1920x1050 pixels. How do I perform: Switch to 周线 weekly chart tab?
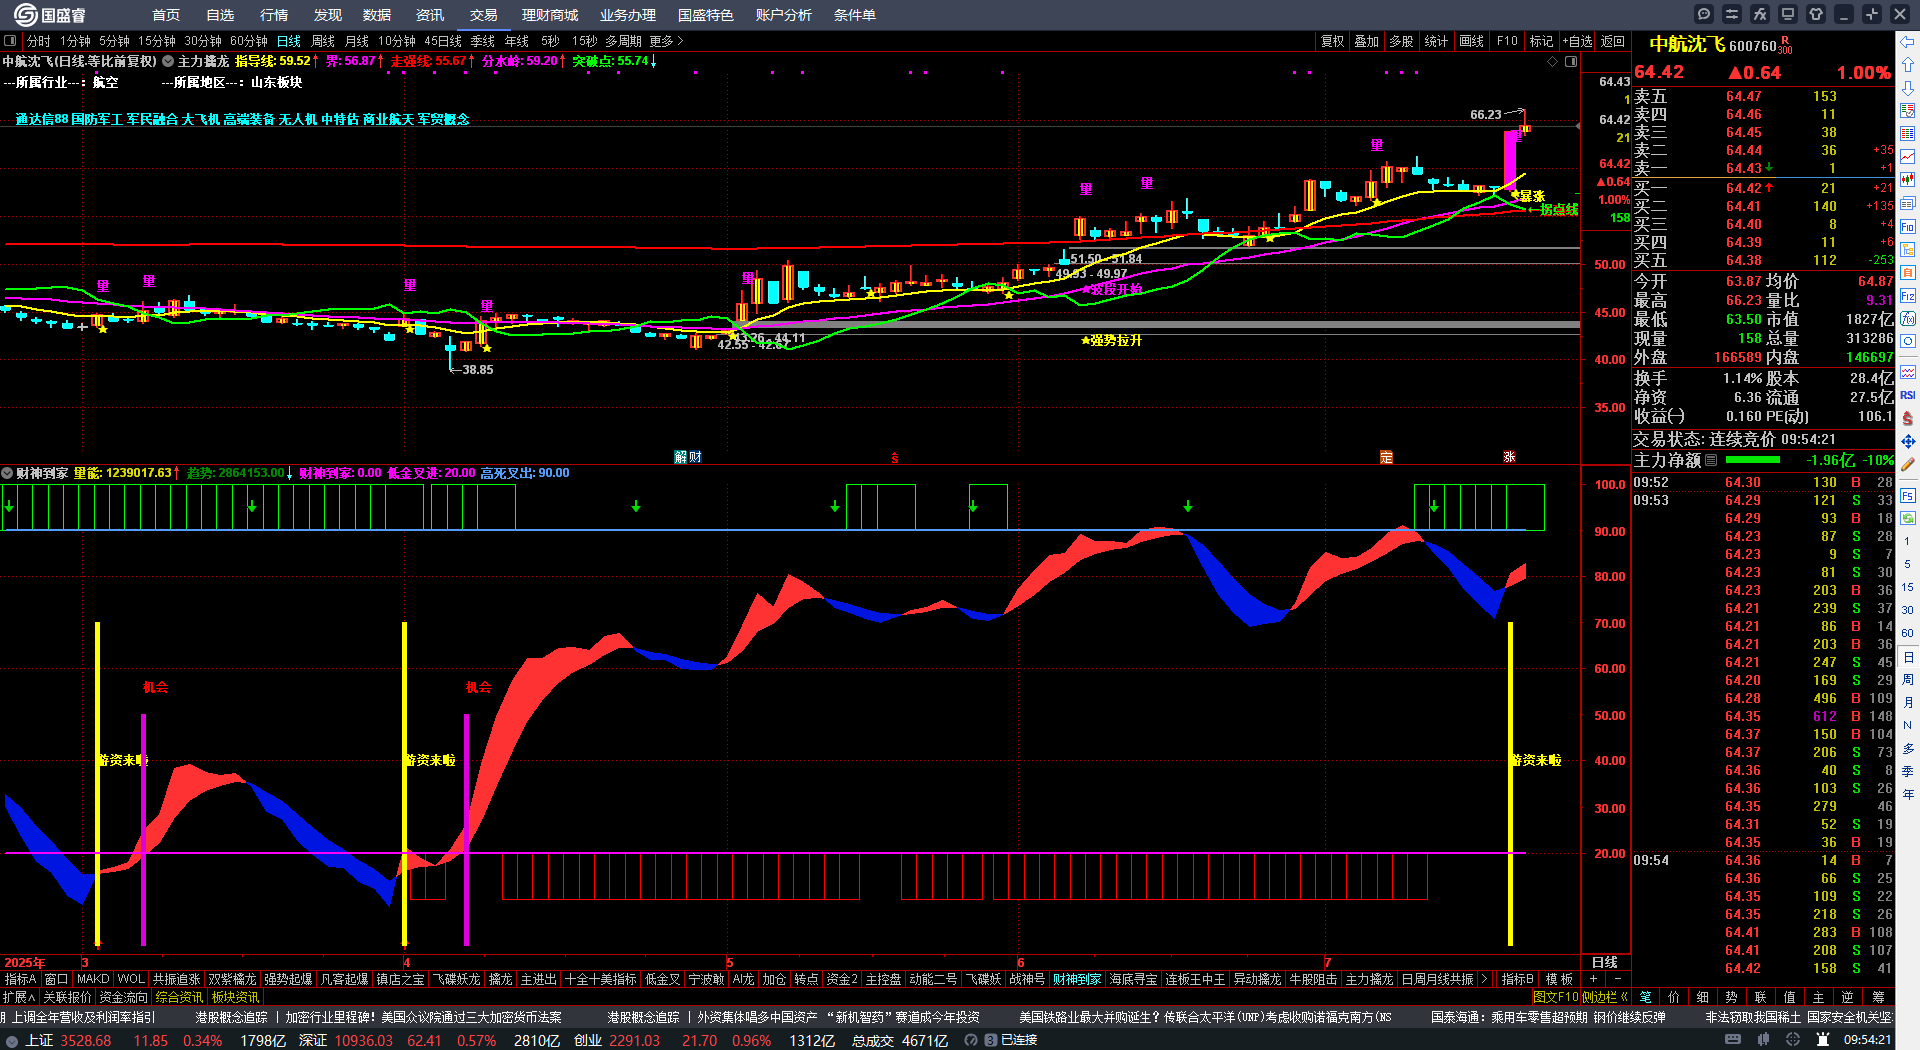(x=323, y=41)
